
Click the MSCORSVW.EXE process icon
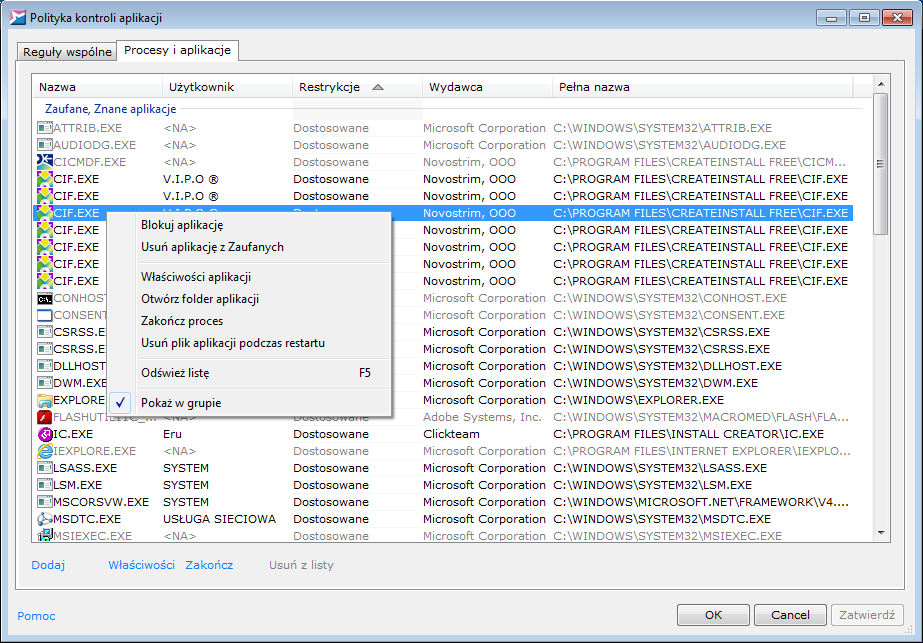tap(45, 502)
